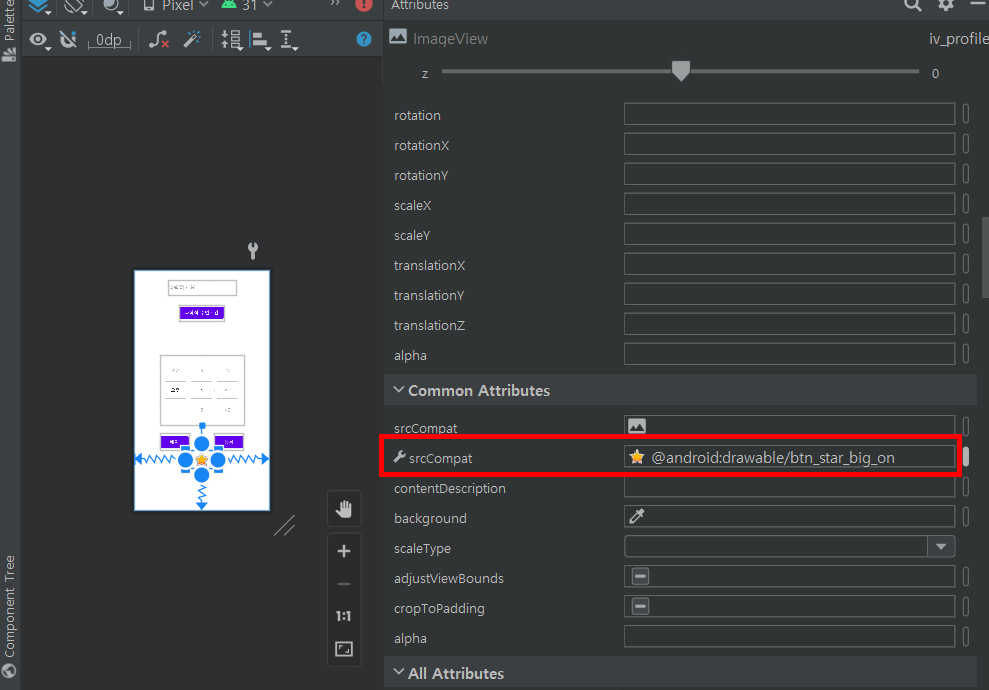The width and height of the screenshot is (989, 690).
Task: Open the Palette side tab
Action: pos(9,30)
